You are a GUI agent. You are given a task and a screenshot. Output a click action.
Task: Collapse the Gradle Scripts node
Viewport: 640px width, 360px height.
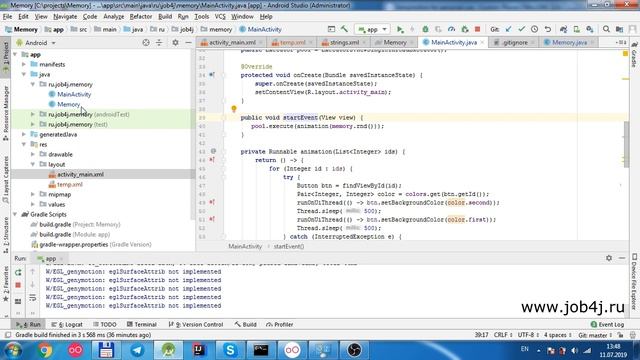point(15,214)
